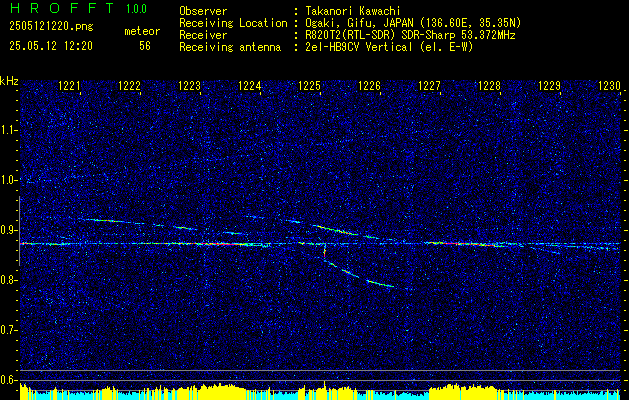Click the 'Observer' field label
Image resolution: width=629 pixels, height=400 pixels.
coord(203,11)
